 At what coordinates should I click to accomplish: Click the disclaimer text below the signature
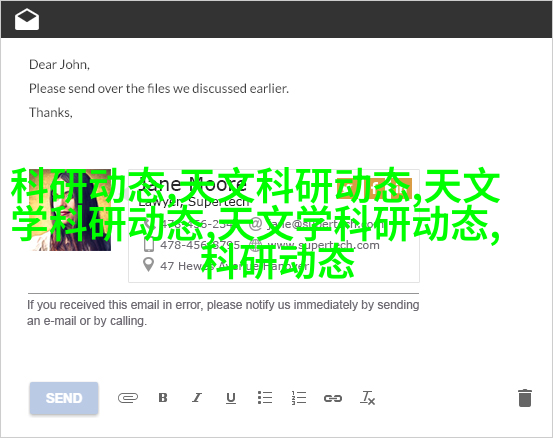tap(223, 313)
